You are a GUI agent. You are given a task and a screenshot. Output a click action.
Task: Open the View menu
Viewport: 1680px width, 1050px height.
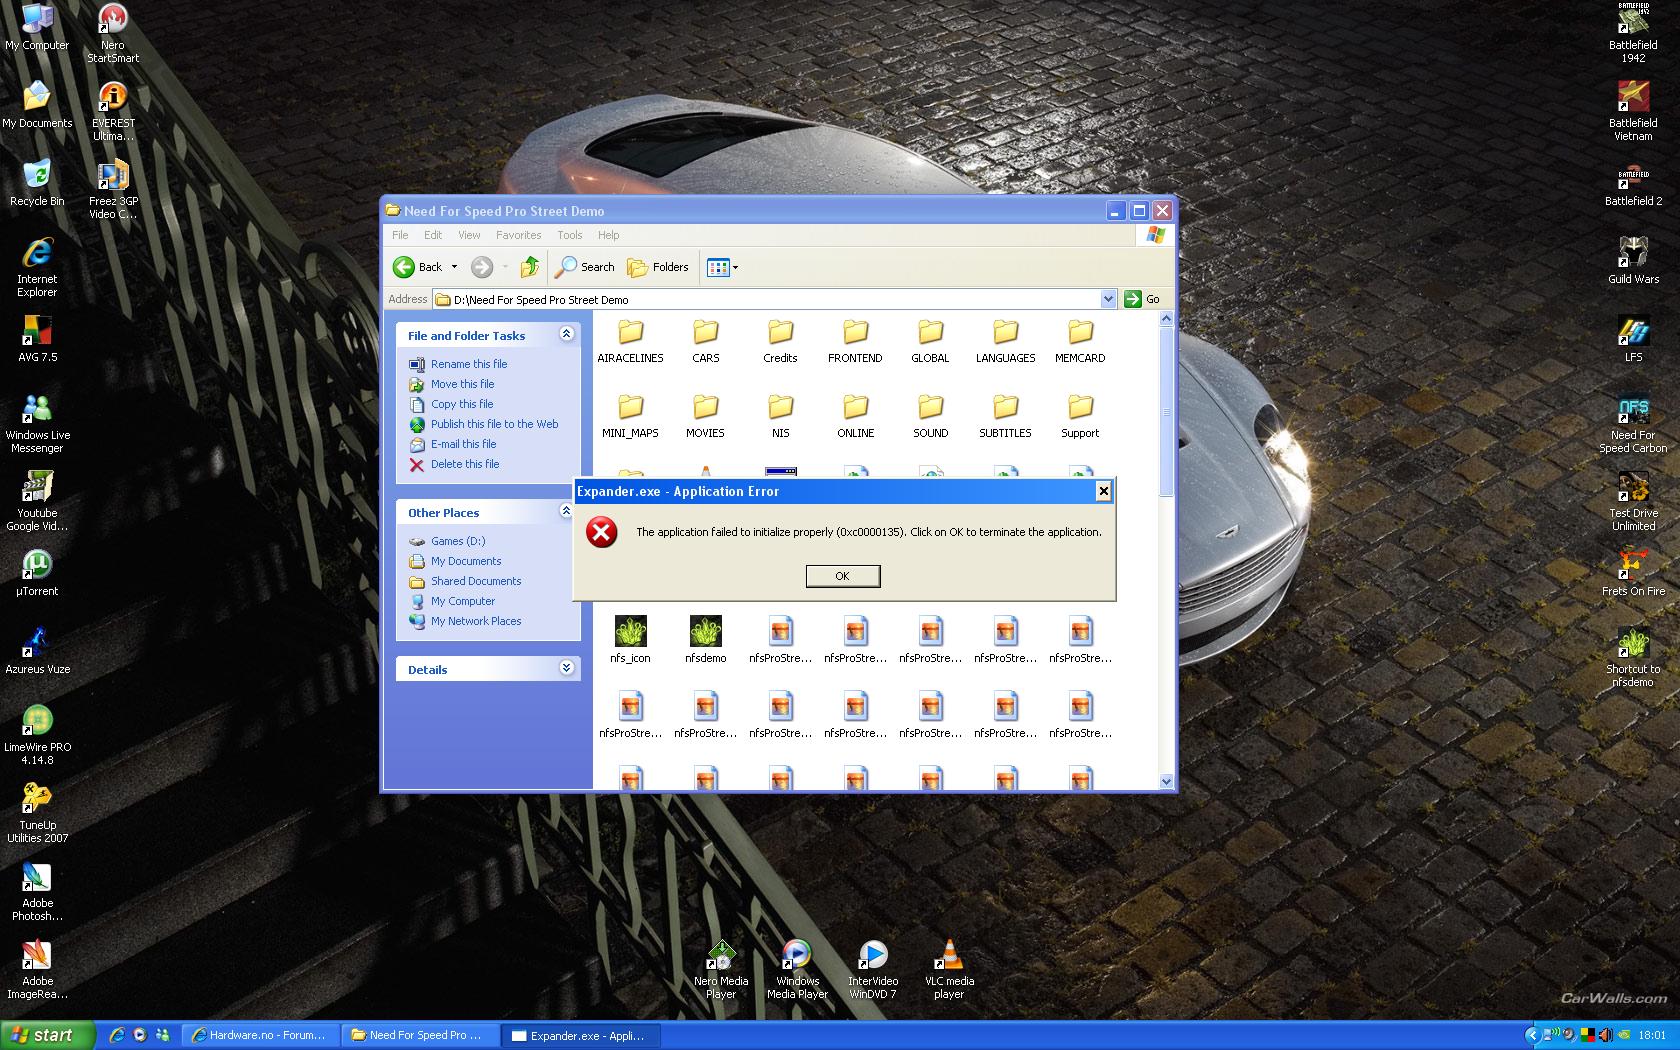point(469,235)
